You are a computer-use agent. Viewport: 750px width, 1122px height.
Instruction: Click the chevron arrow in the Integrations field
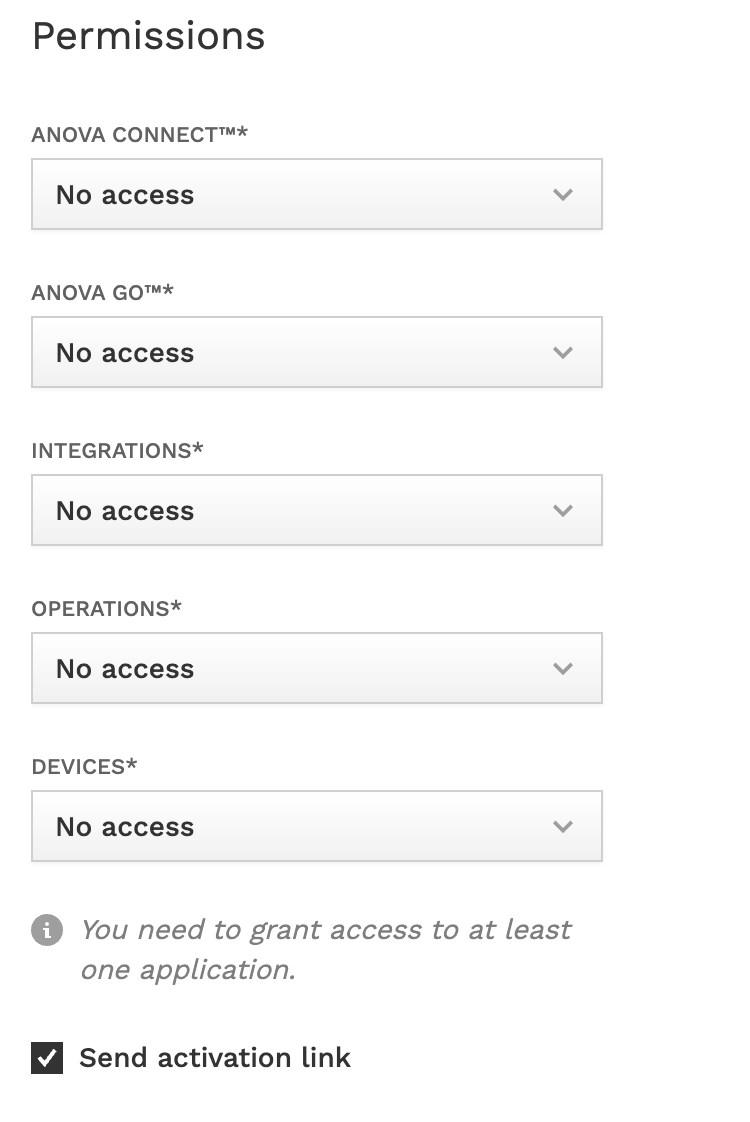[563, 511]
